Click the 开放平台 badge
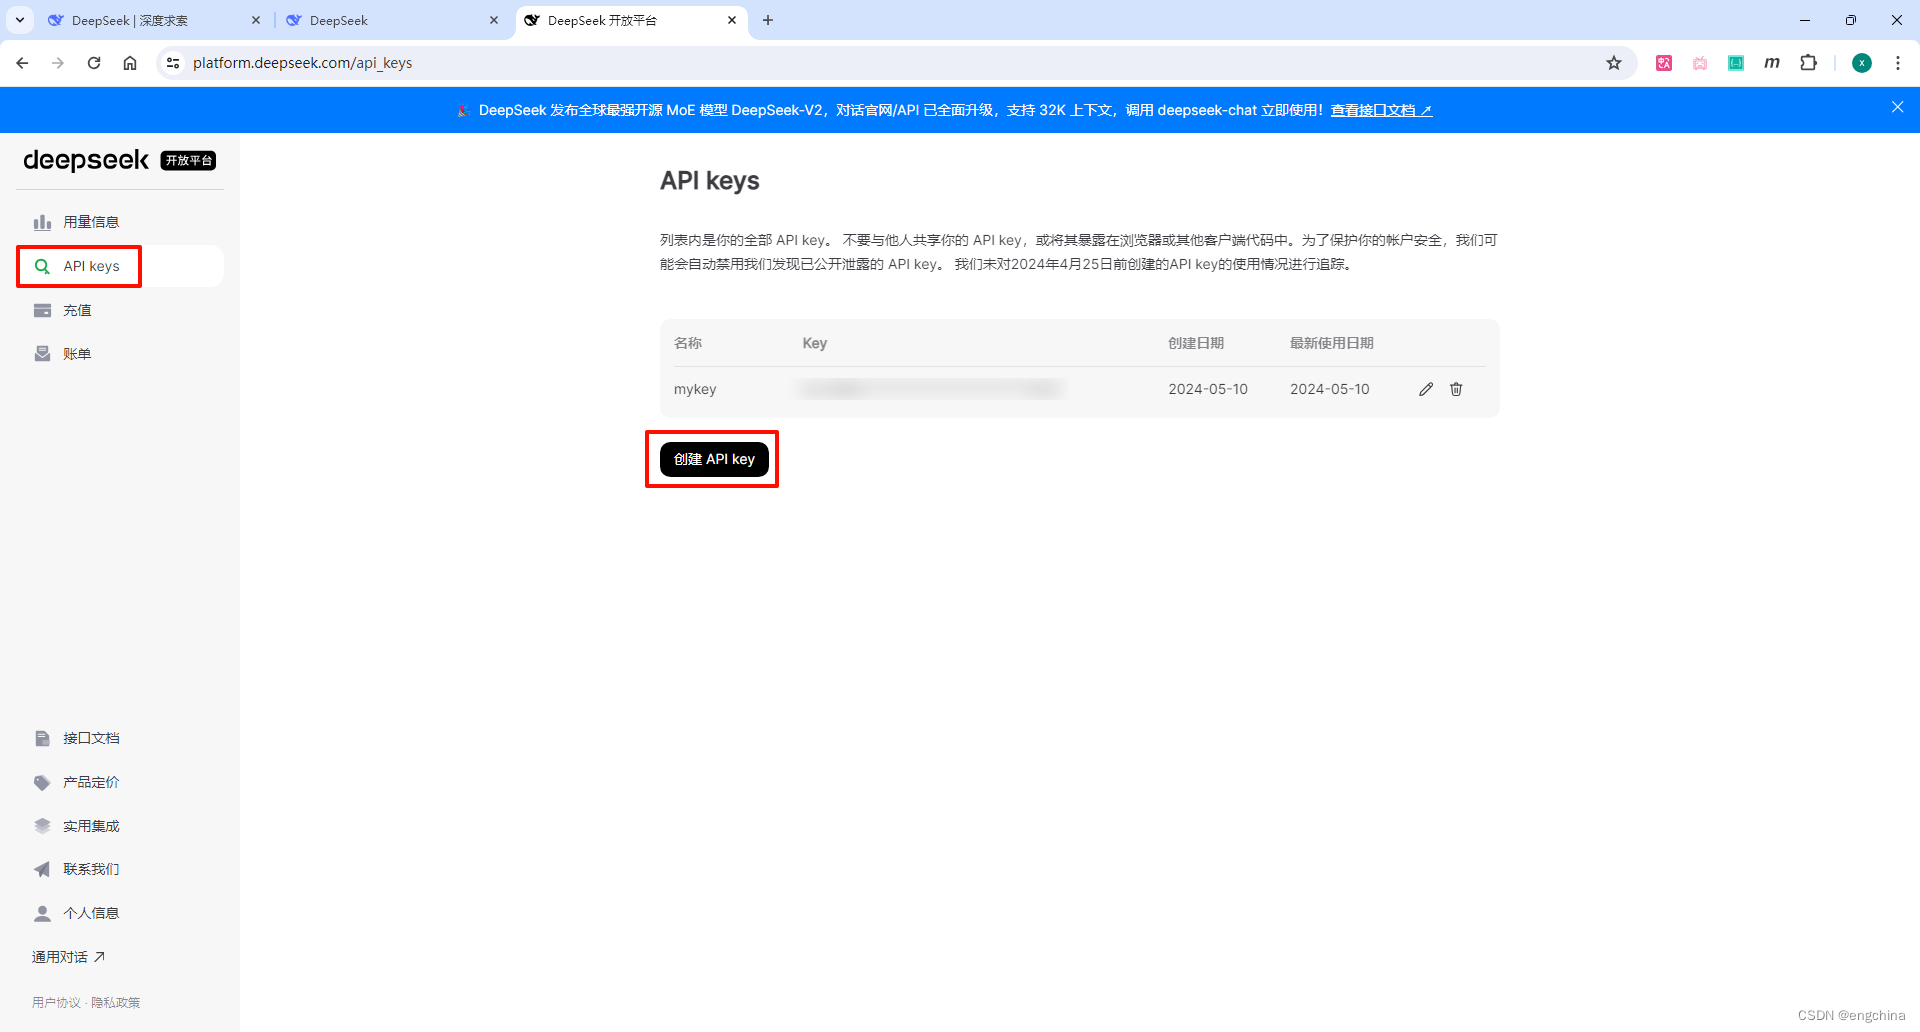The width and height of the screenshot is (1920, 1032). click(x=188, y=161)
